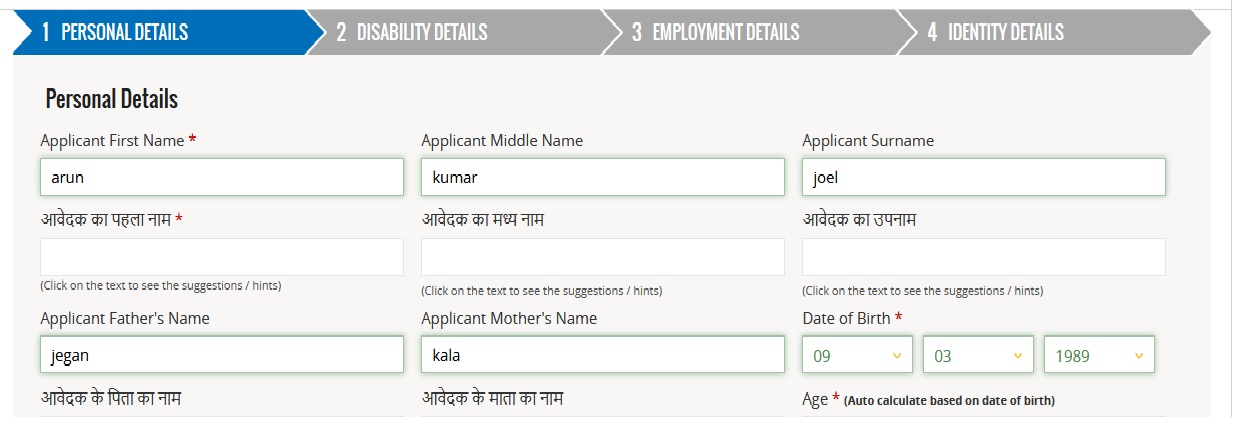Click the Applicant Father's Name field with jegan
1245x438 pixels.
pyautogui.click(x=222, y=355)
